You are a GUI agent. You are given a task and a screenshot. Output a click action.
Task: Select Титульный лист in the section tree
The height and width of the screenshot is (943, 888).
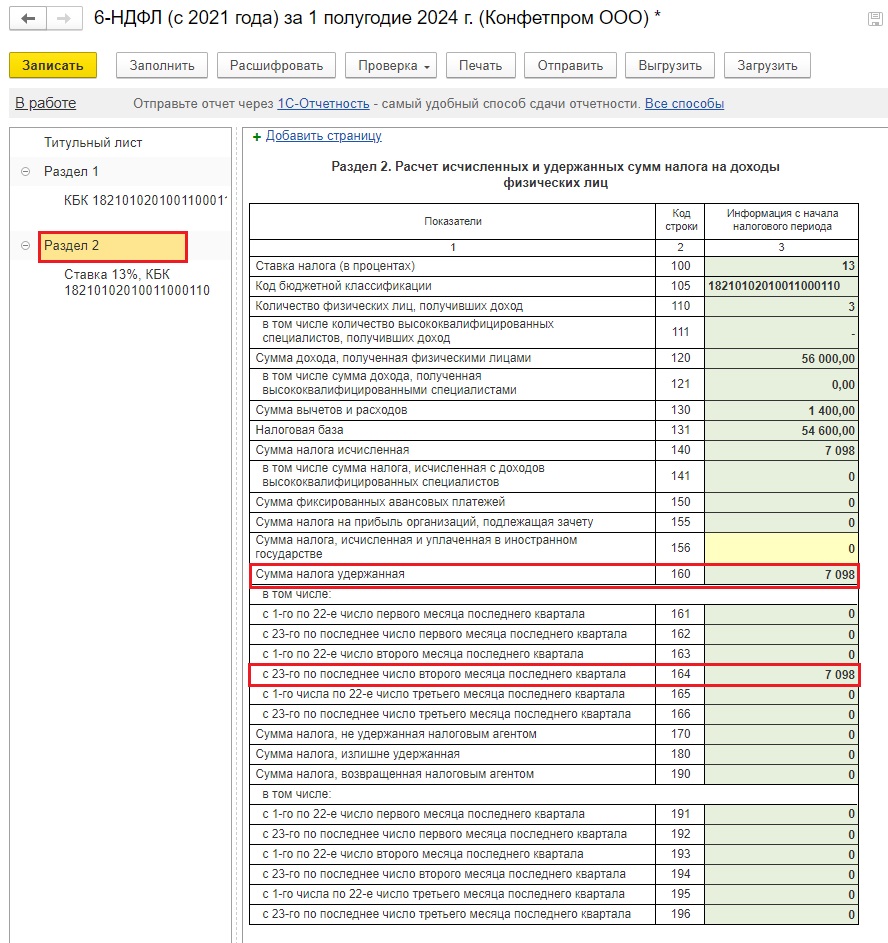tap(93, 143)
